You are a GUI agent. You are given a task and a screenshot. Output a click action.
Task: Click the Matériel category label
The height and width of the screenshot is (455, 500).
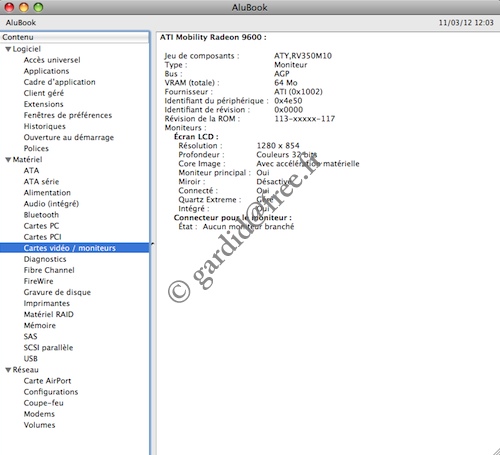(x=27, y=159)
